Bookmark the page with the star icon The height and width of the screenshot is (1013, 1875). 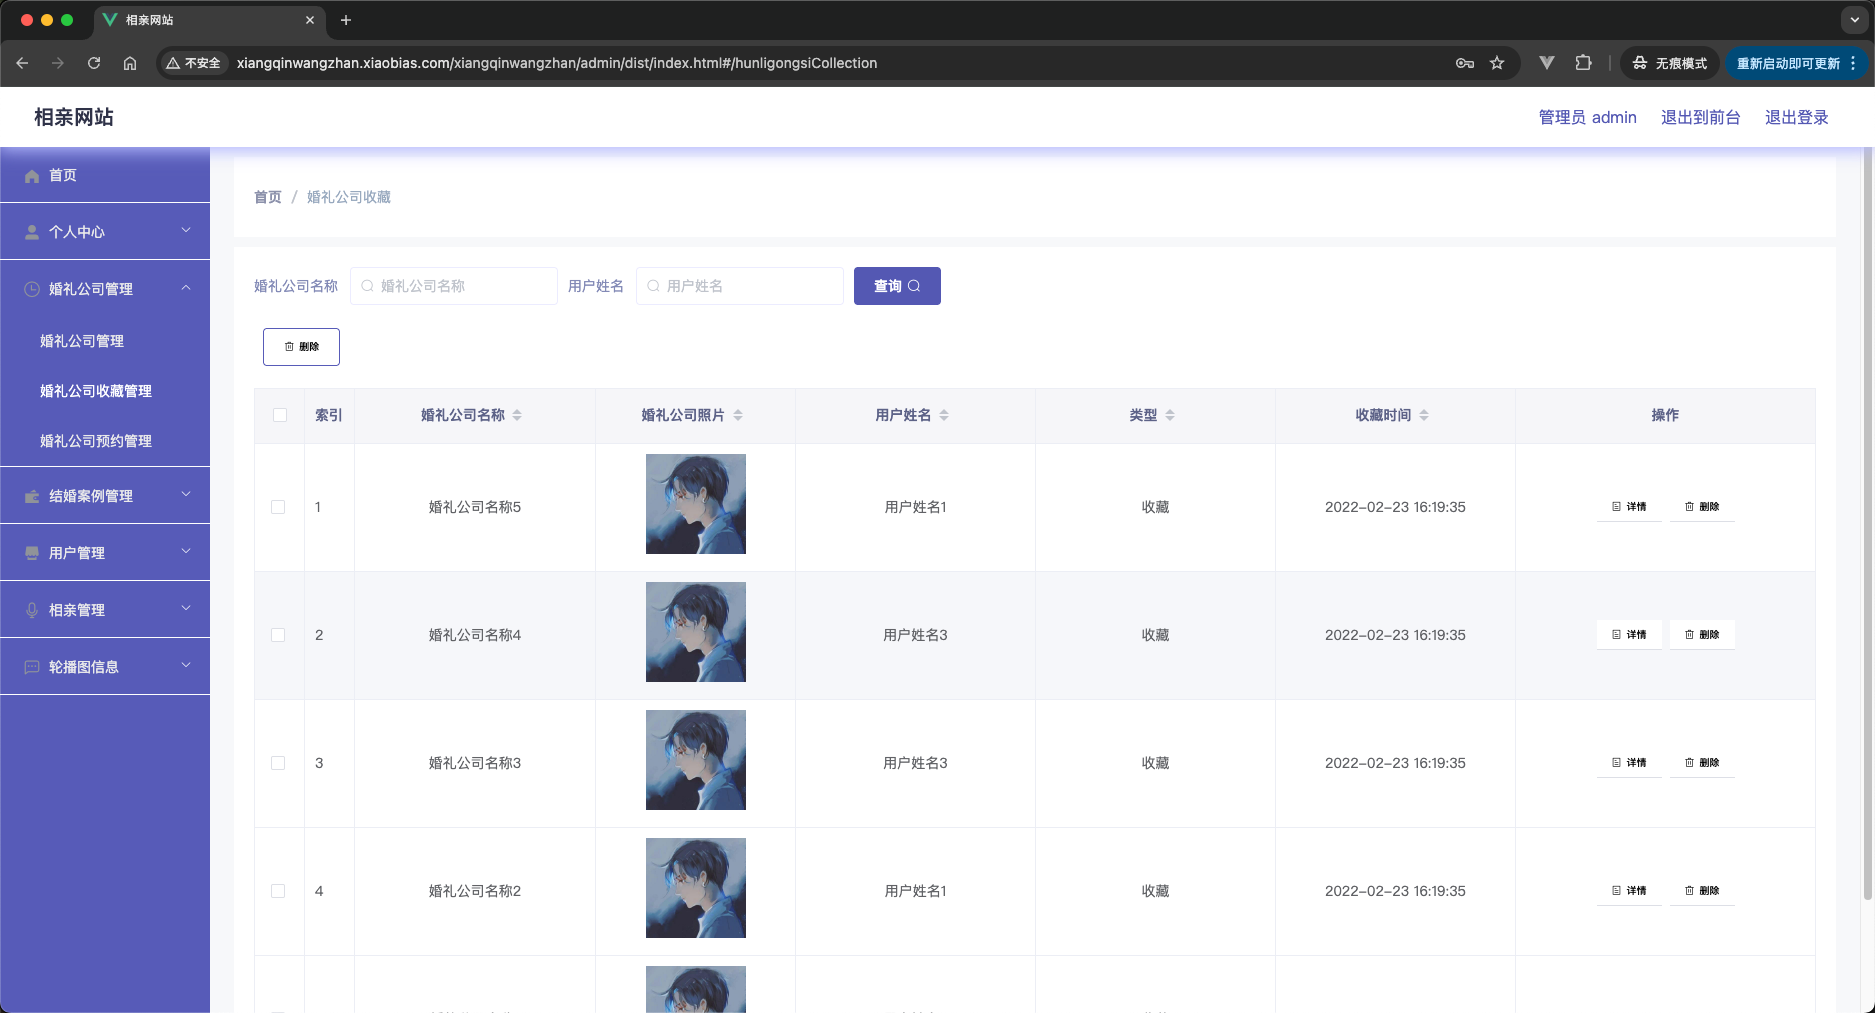click(1497, 63)
